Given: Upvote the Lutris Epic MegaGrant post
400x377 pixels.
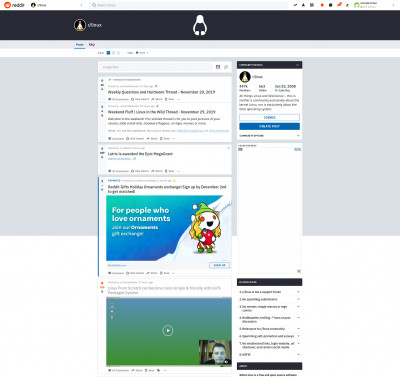Looking at the screenshot, I should coord(102,148).
